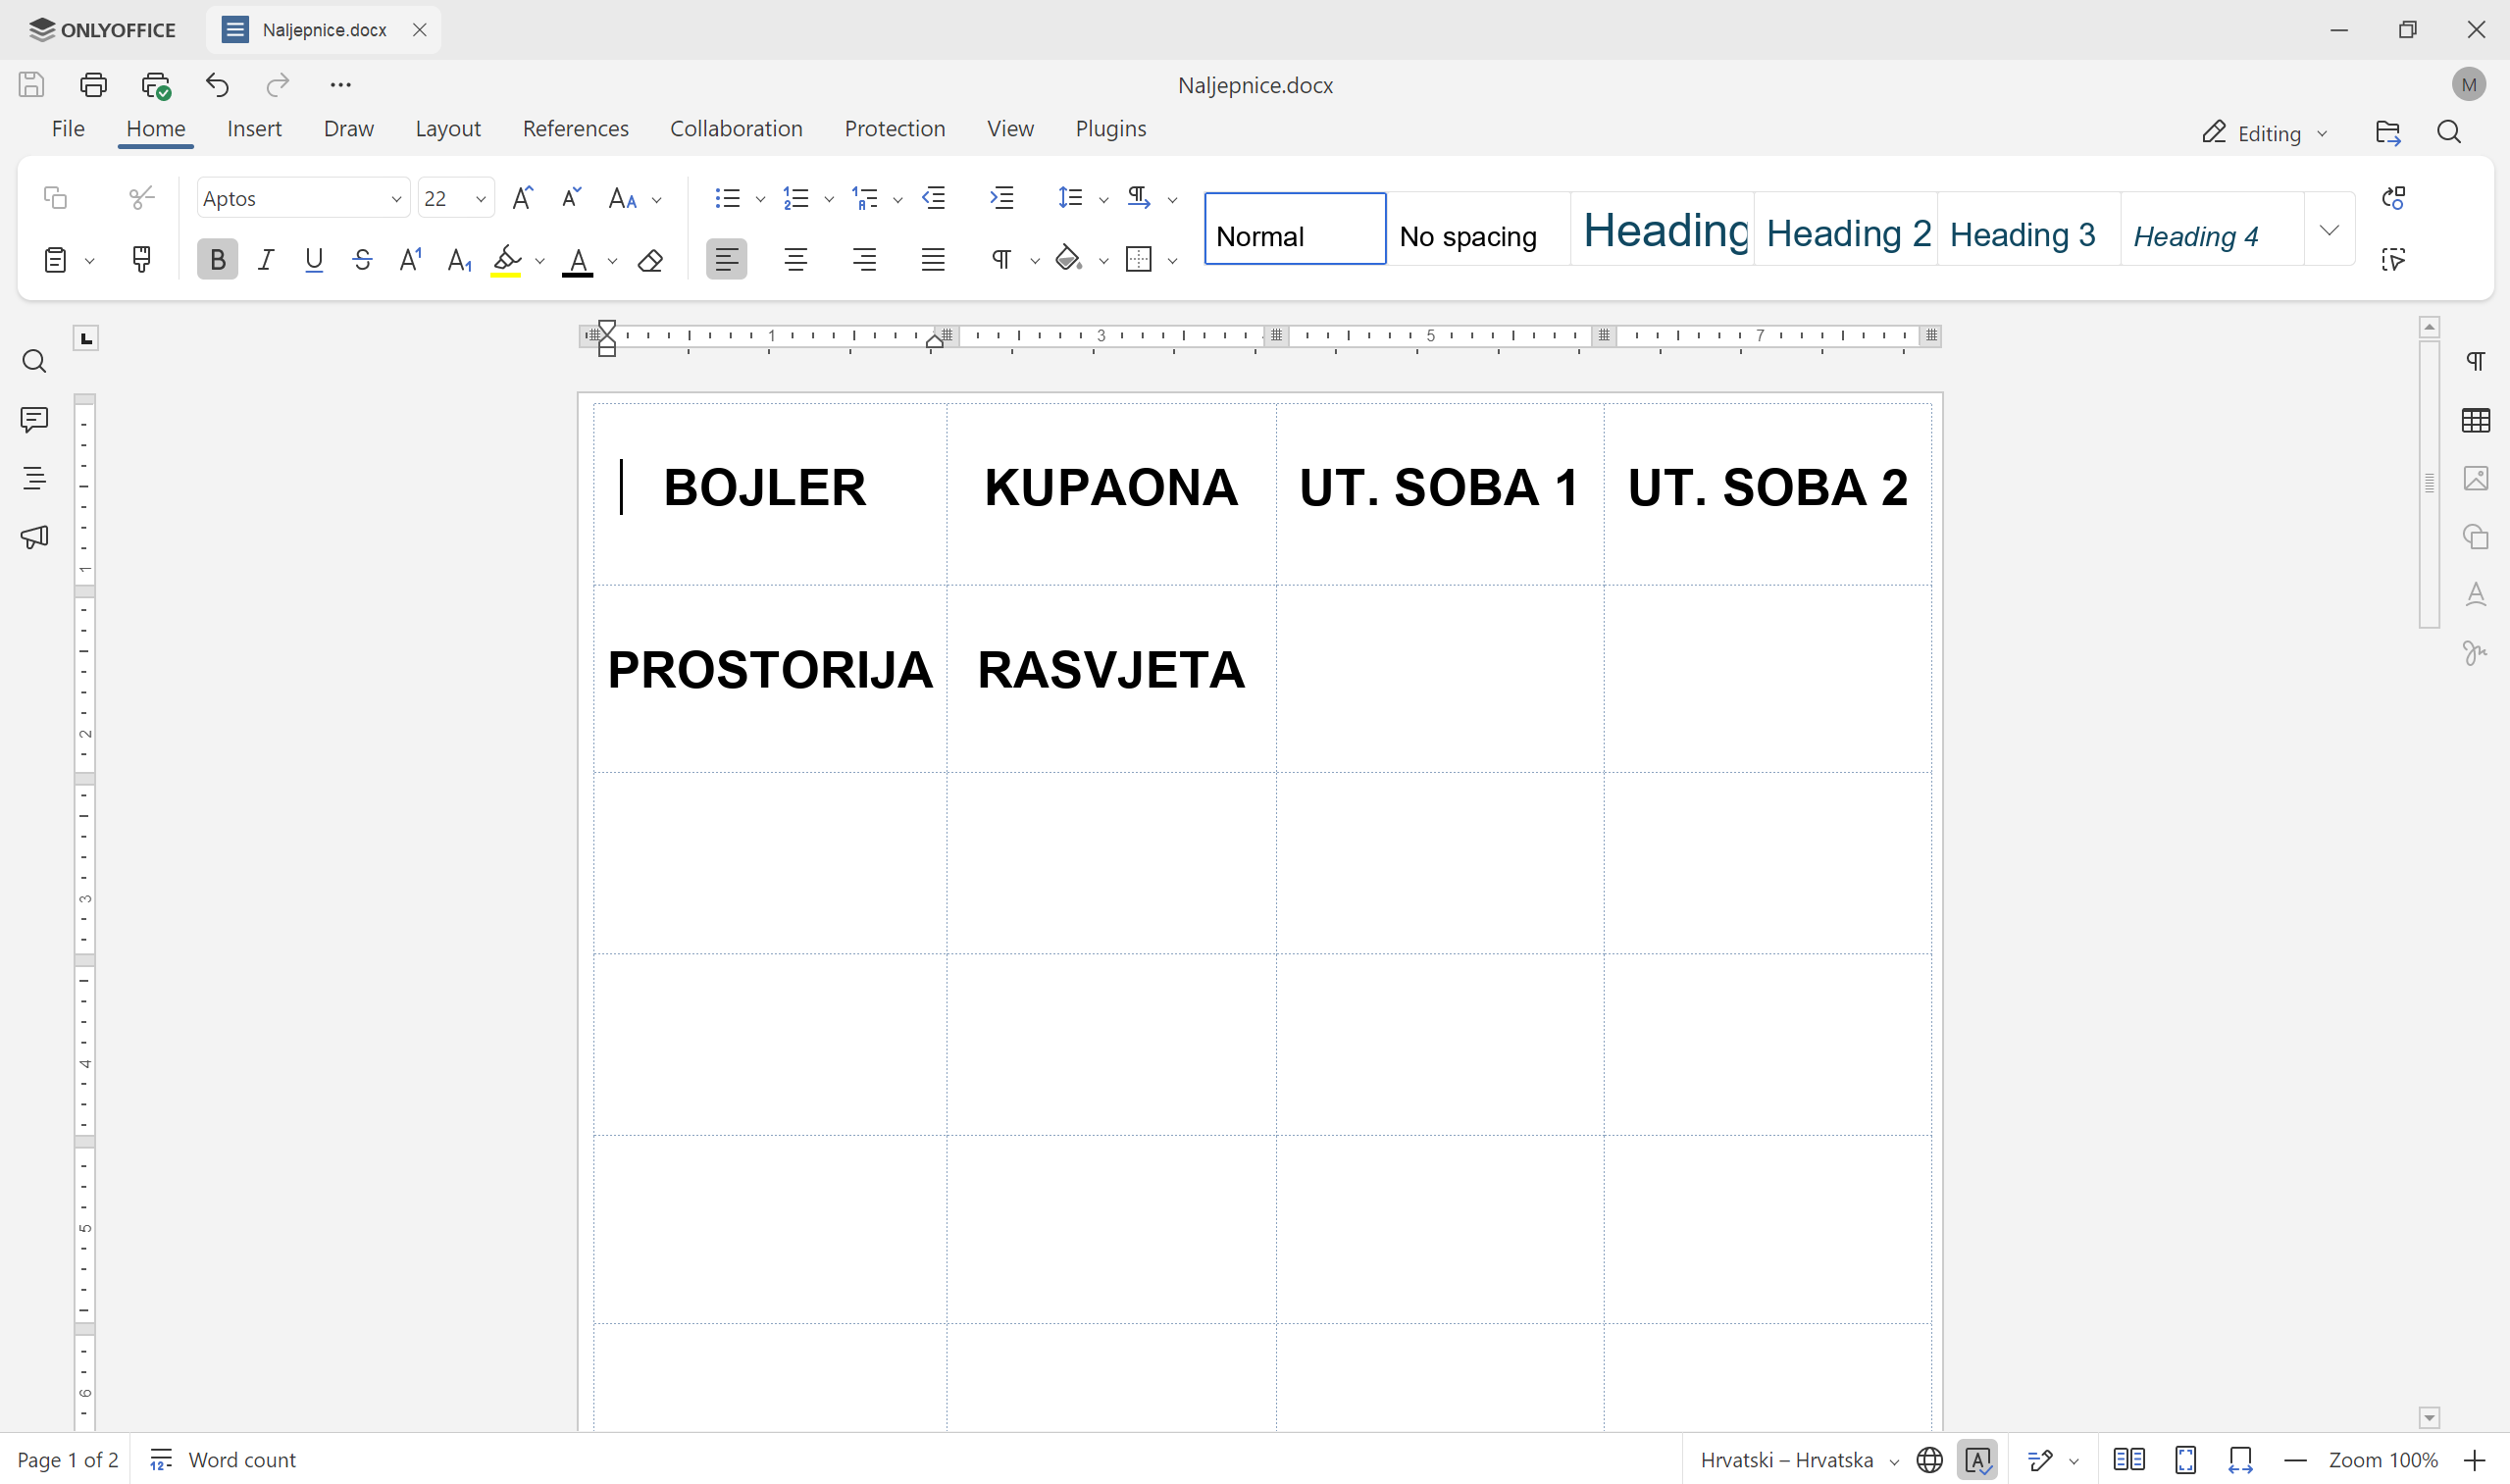Screen dimensions: 2510x1484
Task: Click the Clear Style eraser icon
Action: point(650,260)
